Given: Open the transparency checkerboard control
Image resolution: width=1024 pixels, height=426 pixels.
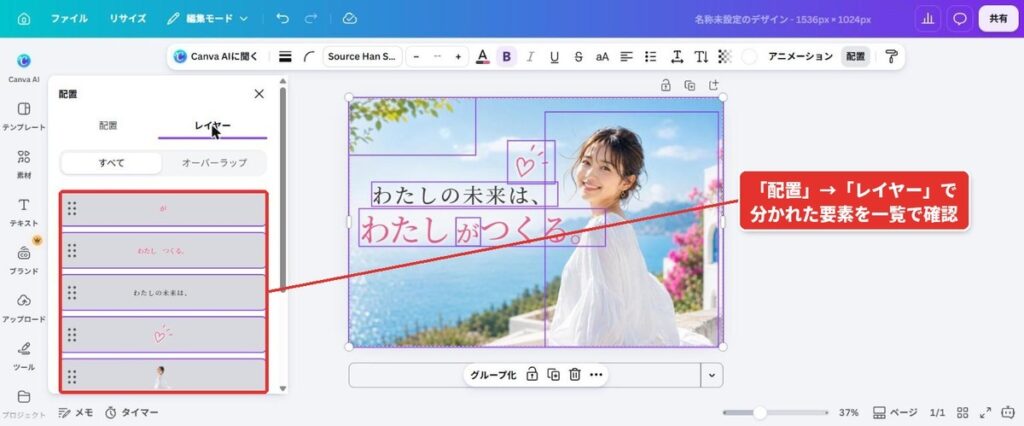Looking at the screenshot, I should coord(725,57).
